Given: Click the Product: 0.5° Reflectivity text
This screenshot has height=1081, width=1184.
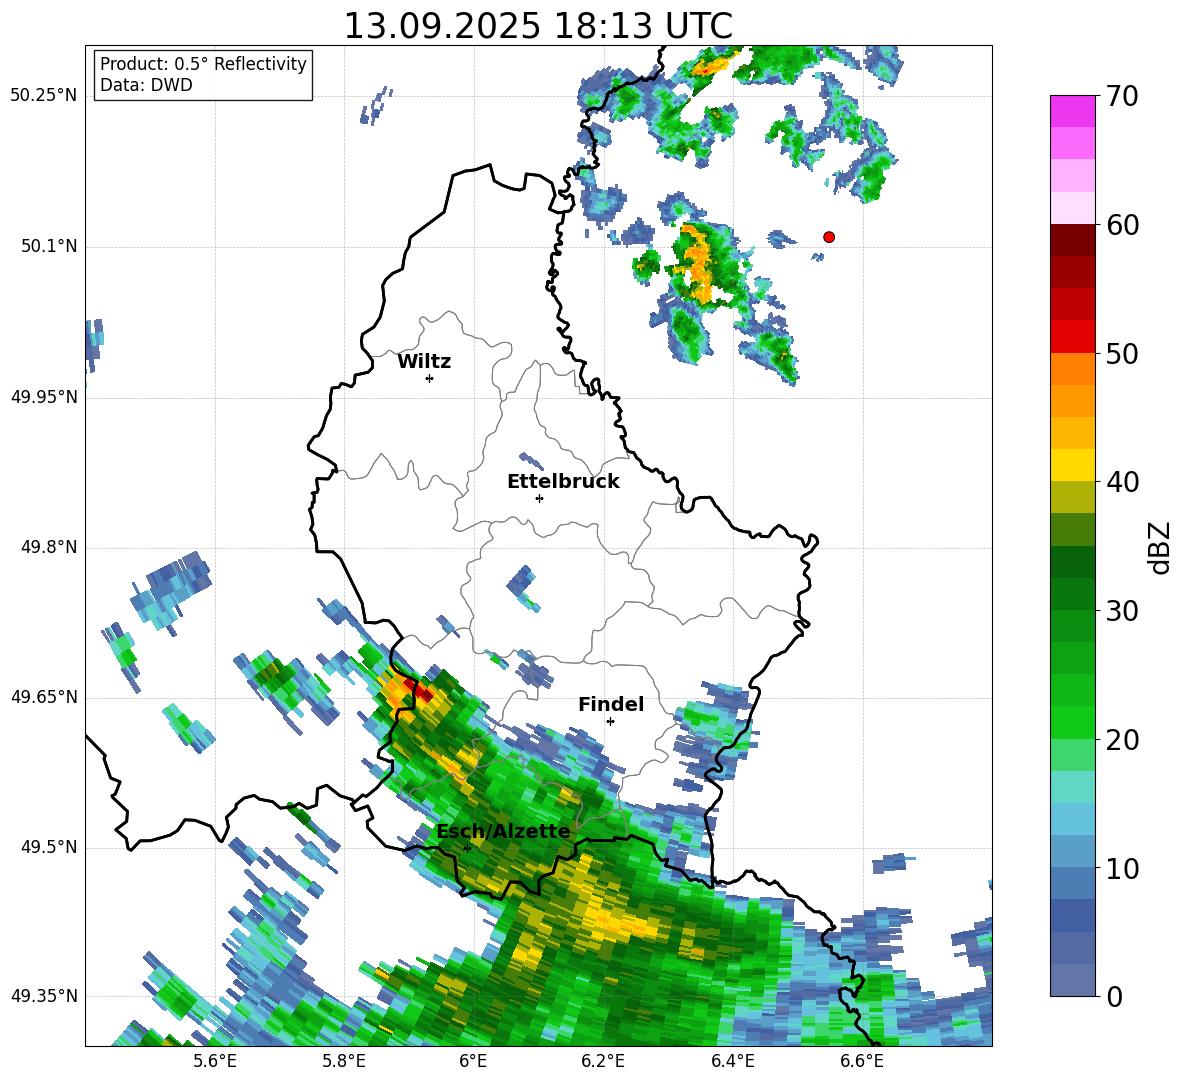Looking at the screenshot, I should click(203, 64).
